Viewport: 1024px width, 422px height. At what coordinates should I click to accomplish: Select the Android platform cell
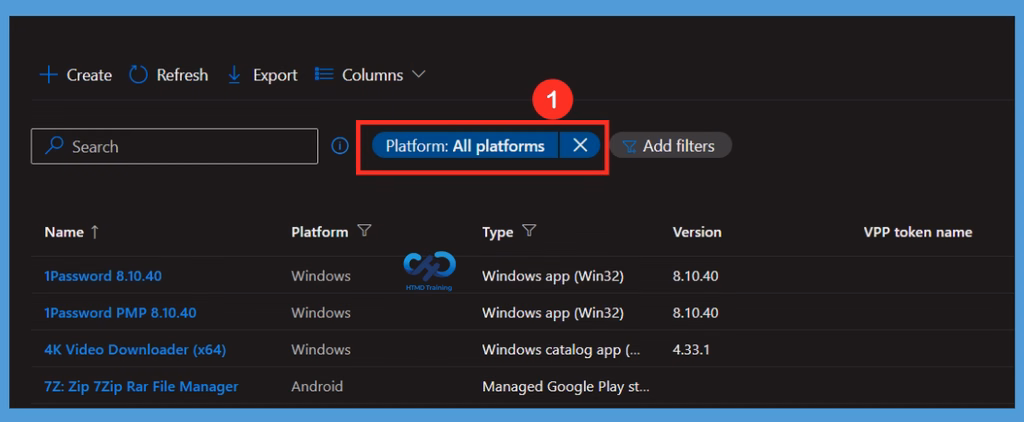[x=317, y=387]
